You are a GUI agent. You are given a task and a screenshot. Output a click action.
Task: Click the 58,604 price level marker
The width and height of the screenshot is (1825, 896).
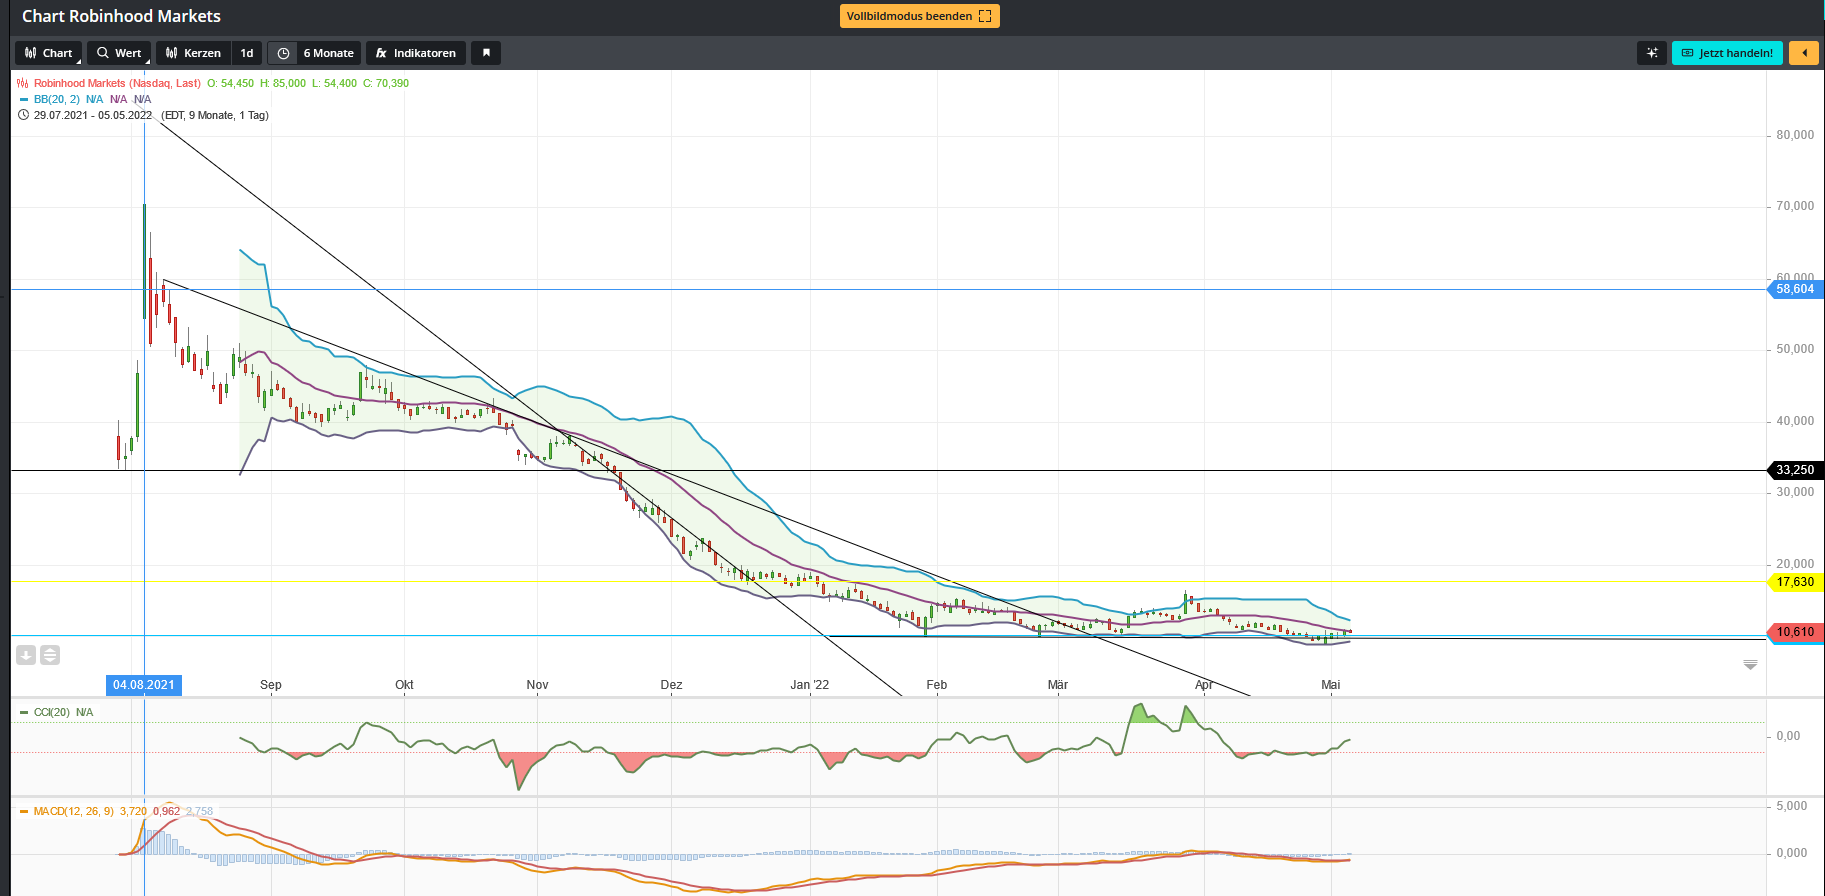(1794, 289)
